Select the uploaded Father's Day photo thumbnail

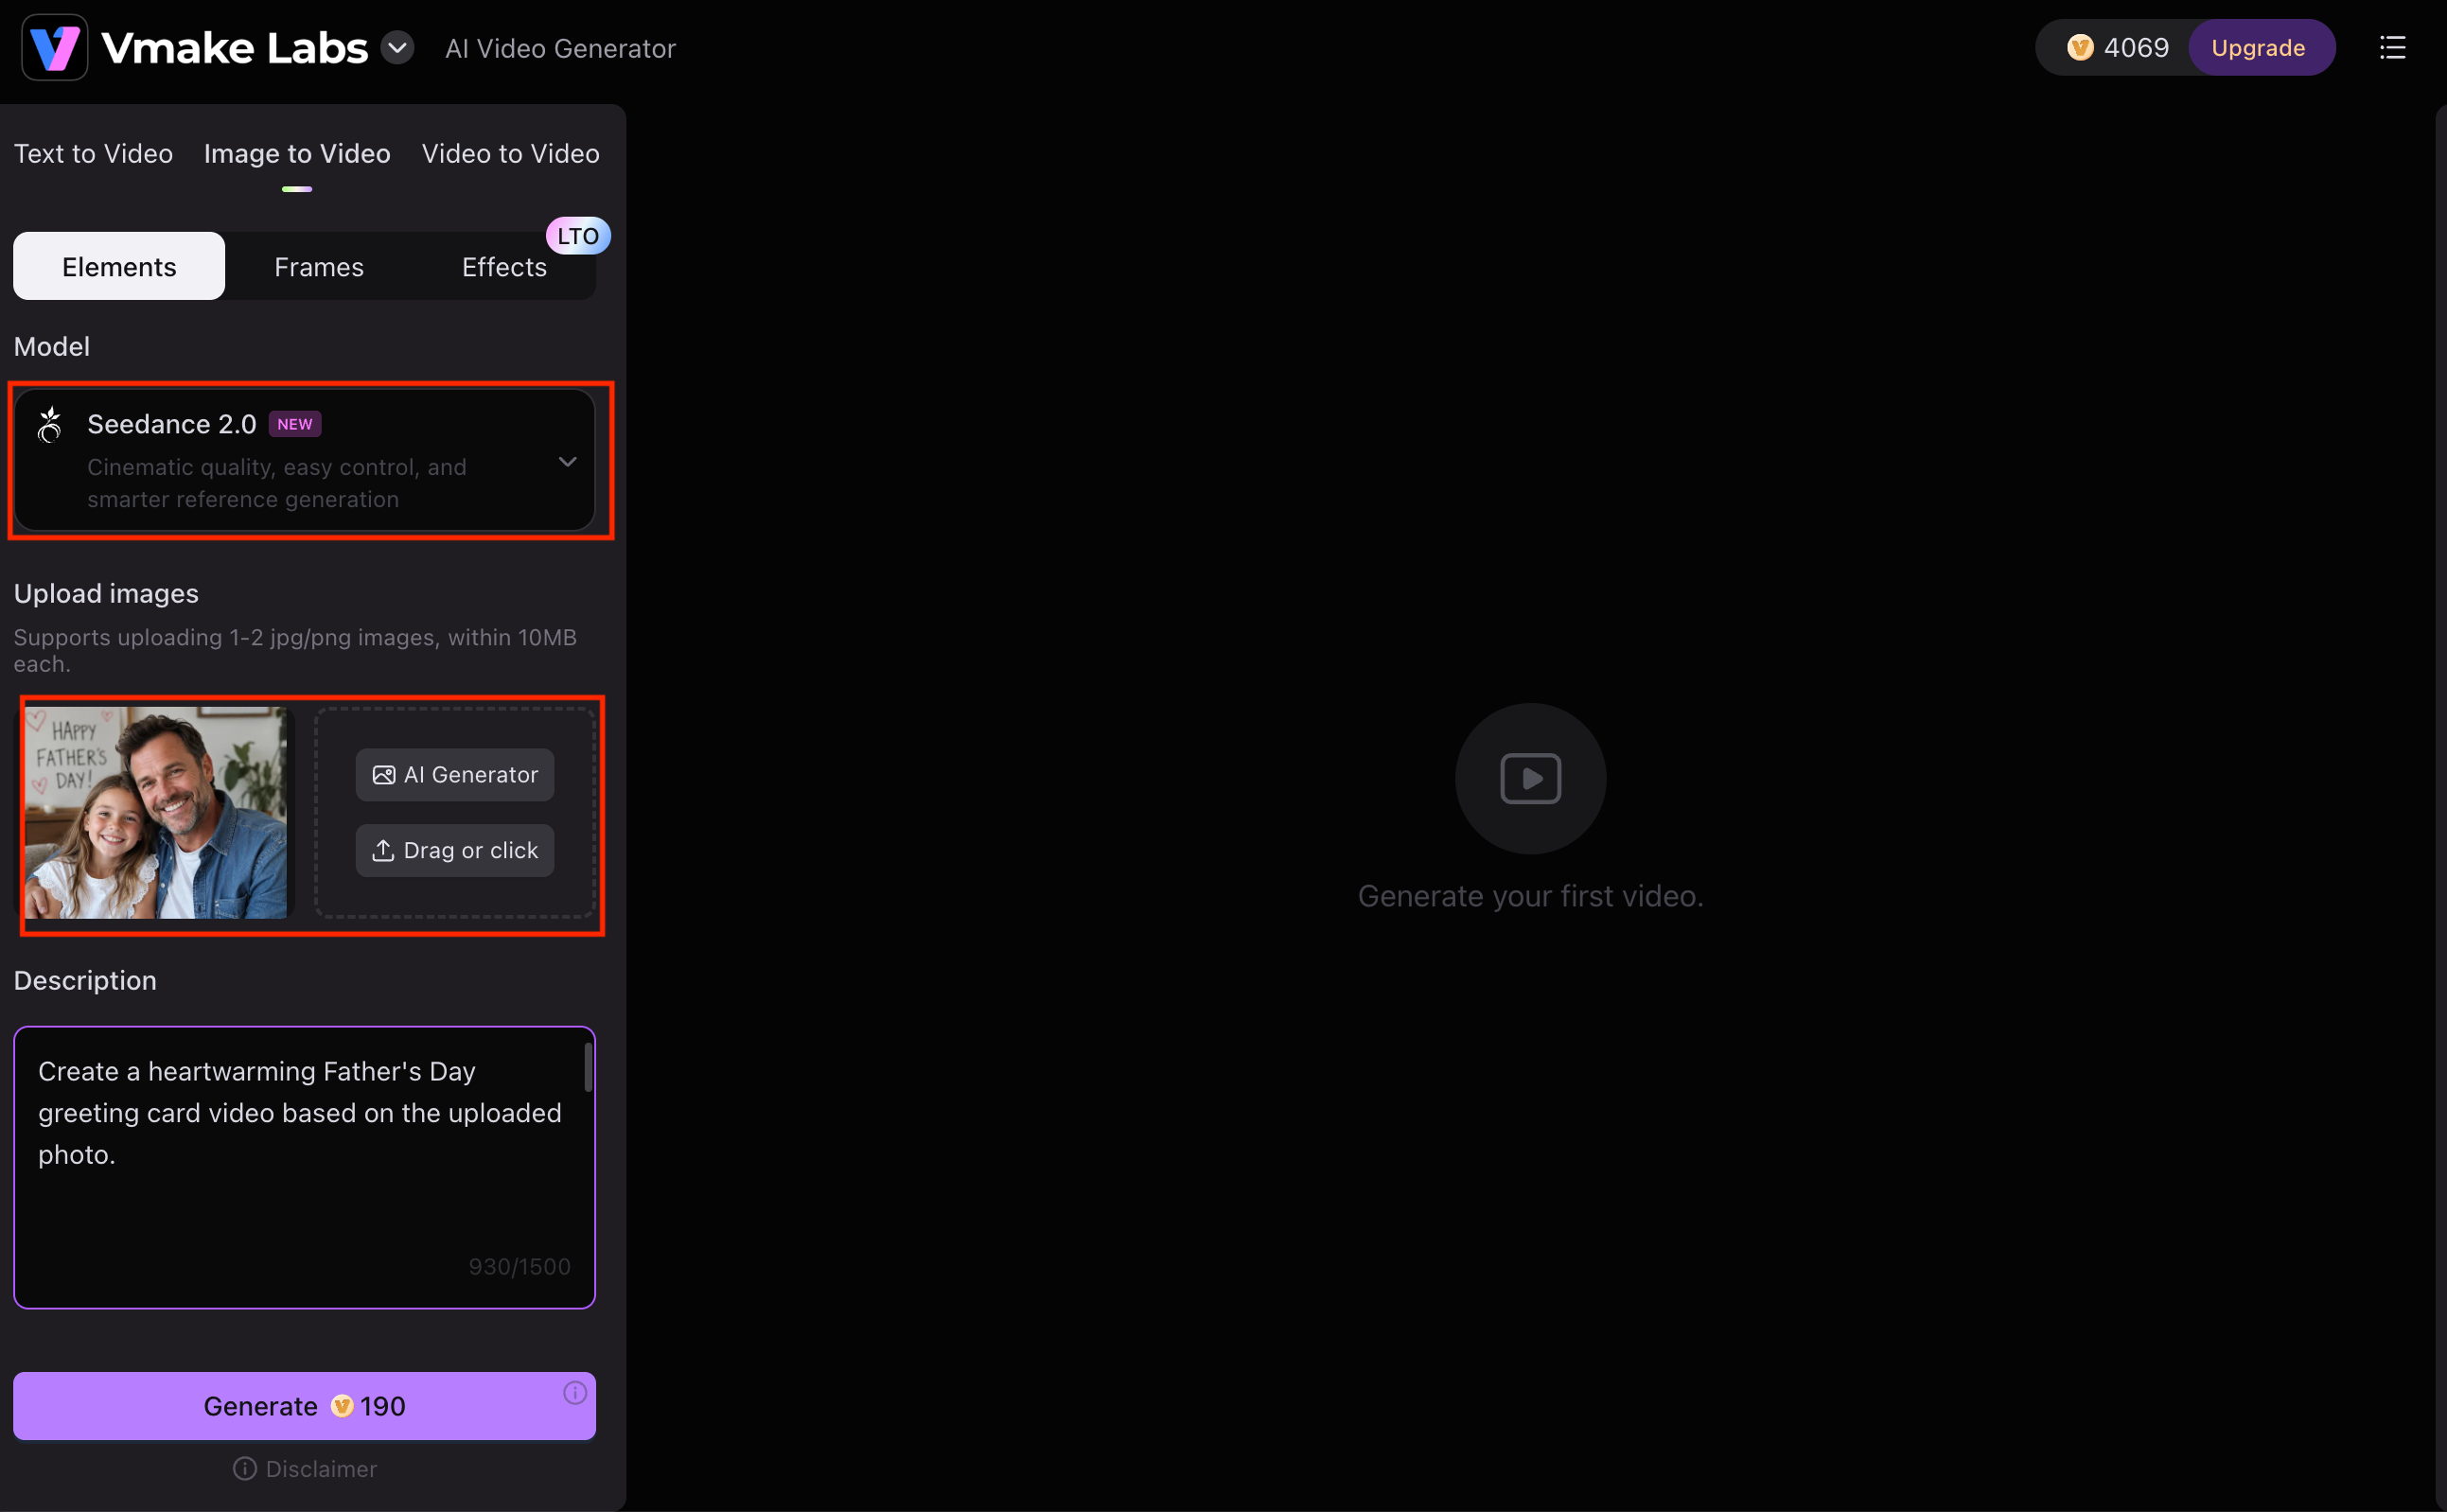(x=156, y=813)
